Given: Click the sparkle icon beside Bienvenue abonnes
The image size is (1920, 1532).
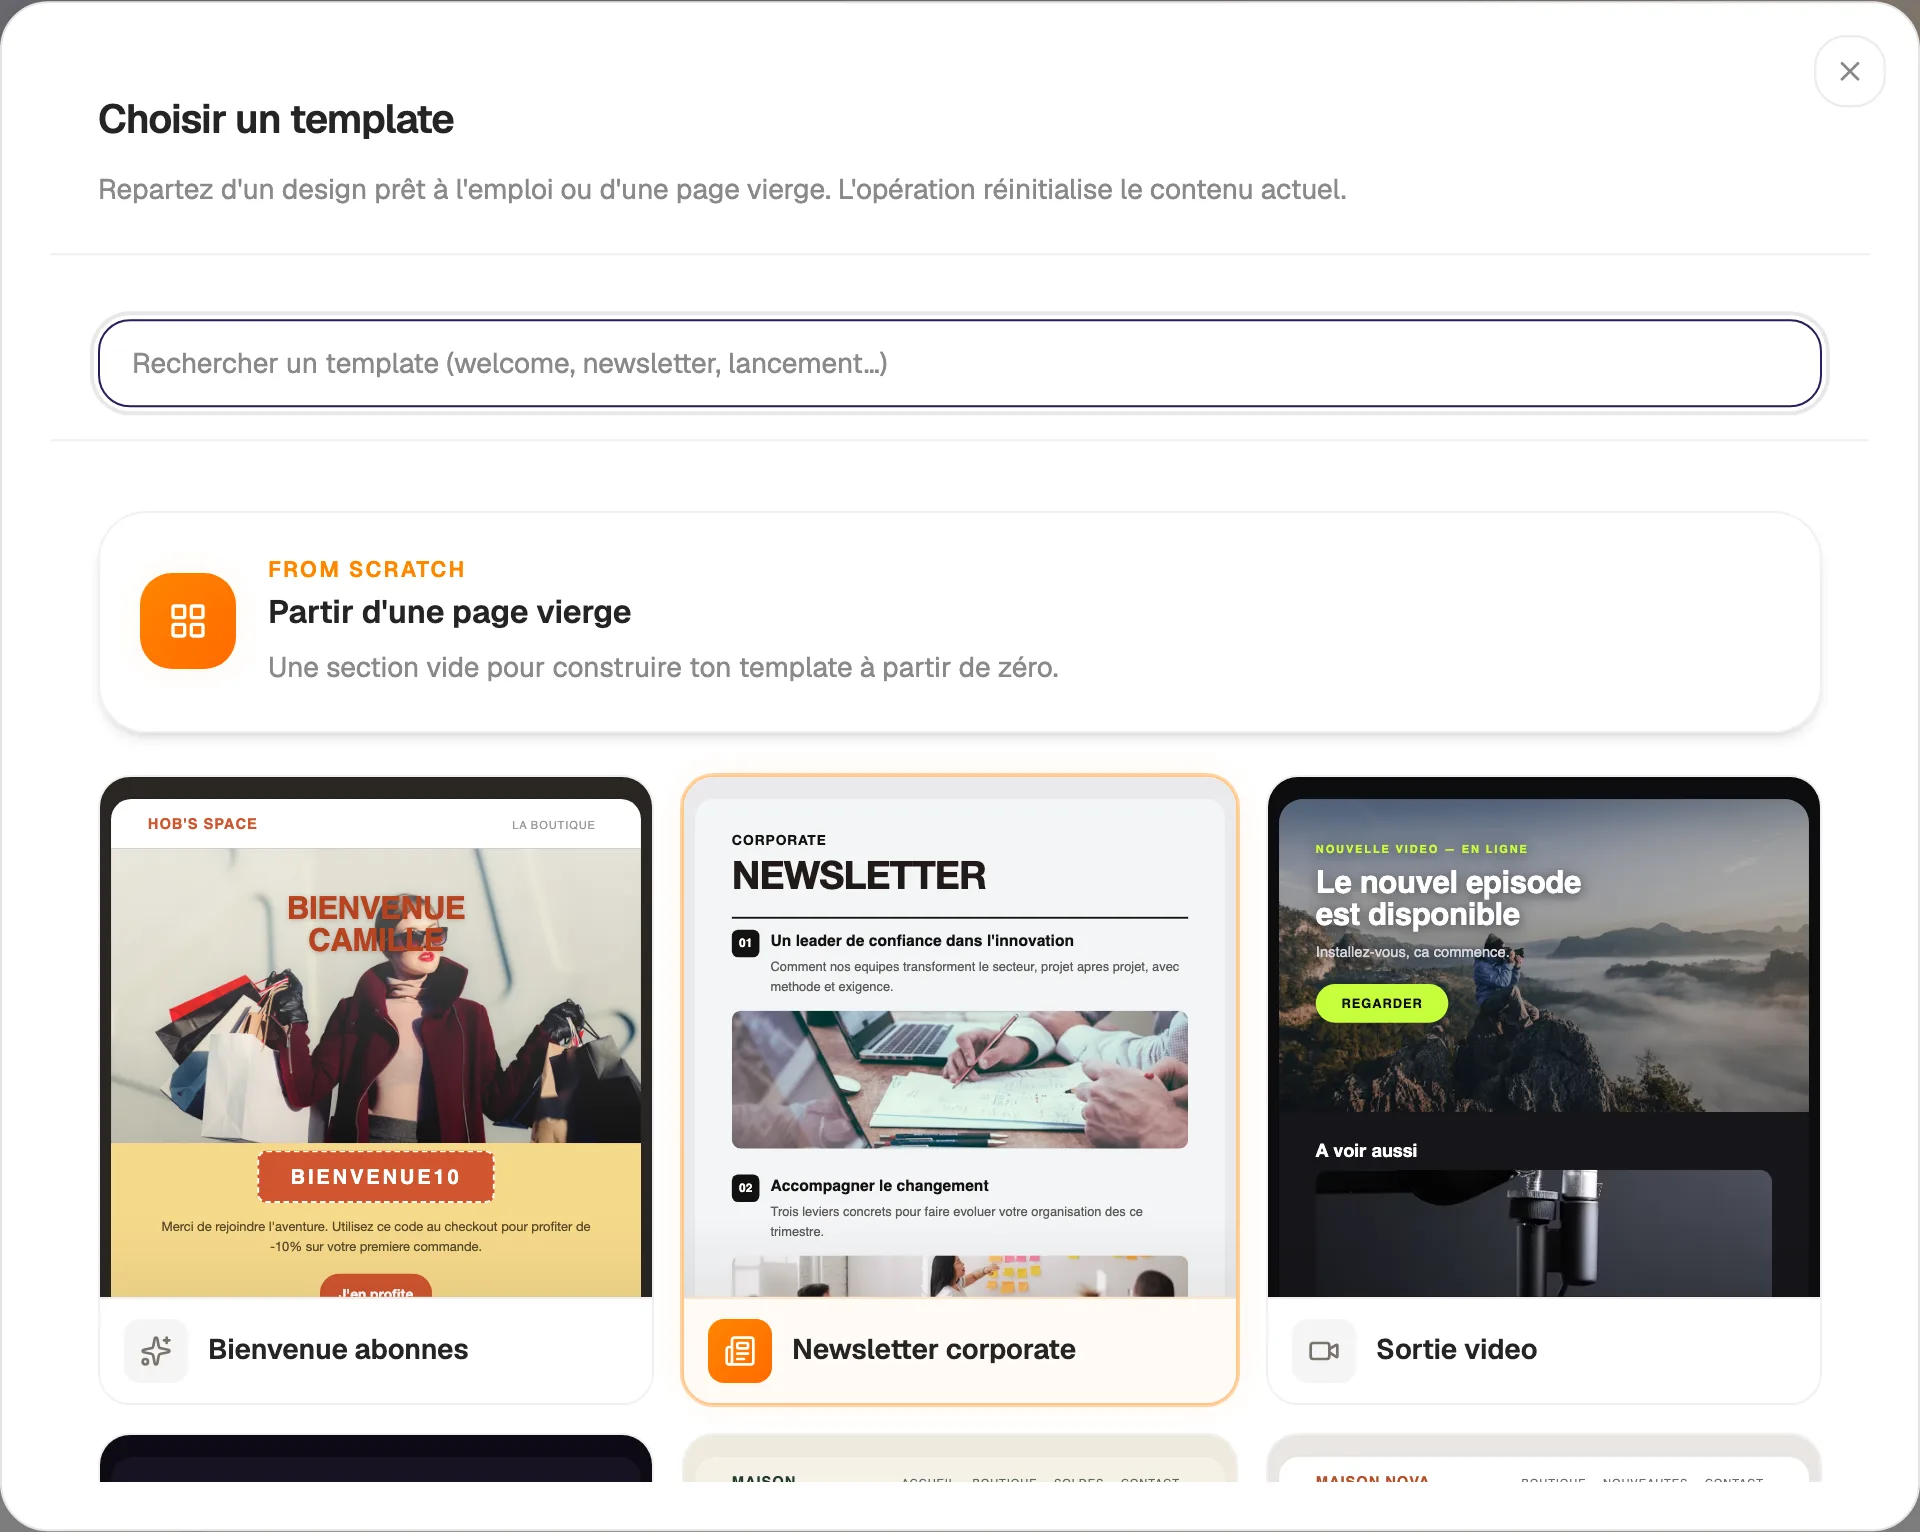Looking at the screenshot, I should click(156, 1350).
